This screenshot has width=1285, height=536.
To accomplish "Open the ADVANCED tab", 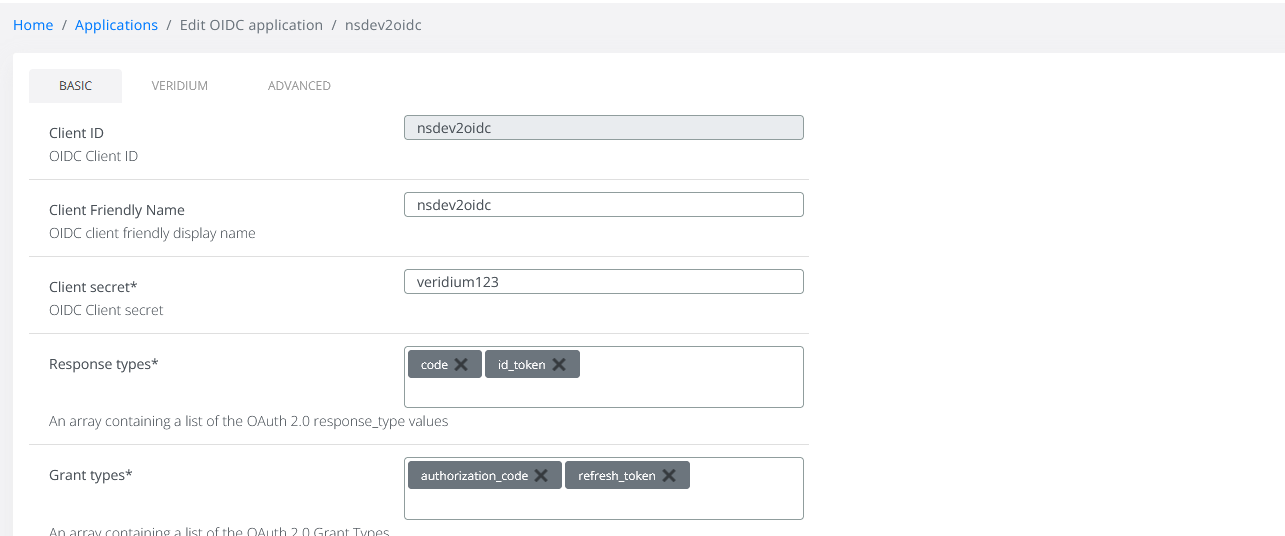I will (299, 86).
